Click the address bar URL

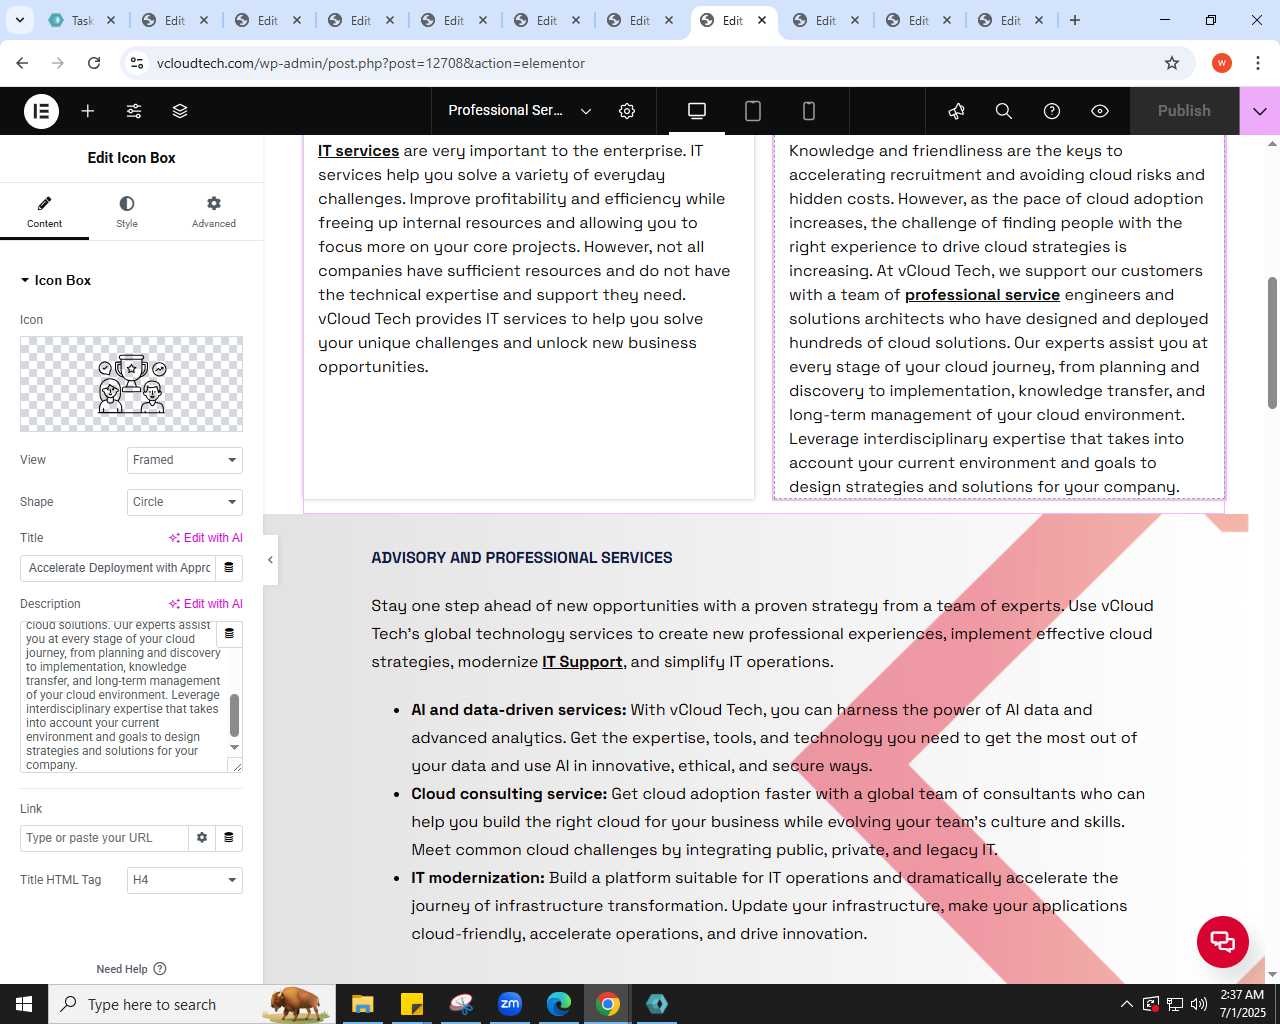coord(371,63)
